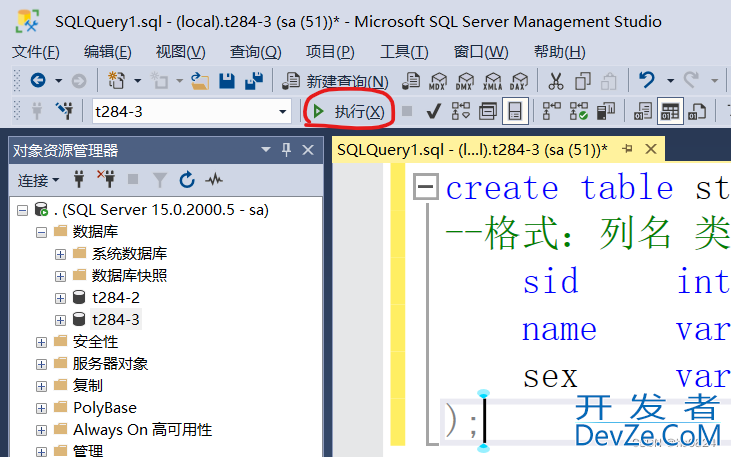This screenshot has width=731, height=457.
Task: Click the Redo arrow icon
Action: tap(691, 80)
